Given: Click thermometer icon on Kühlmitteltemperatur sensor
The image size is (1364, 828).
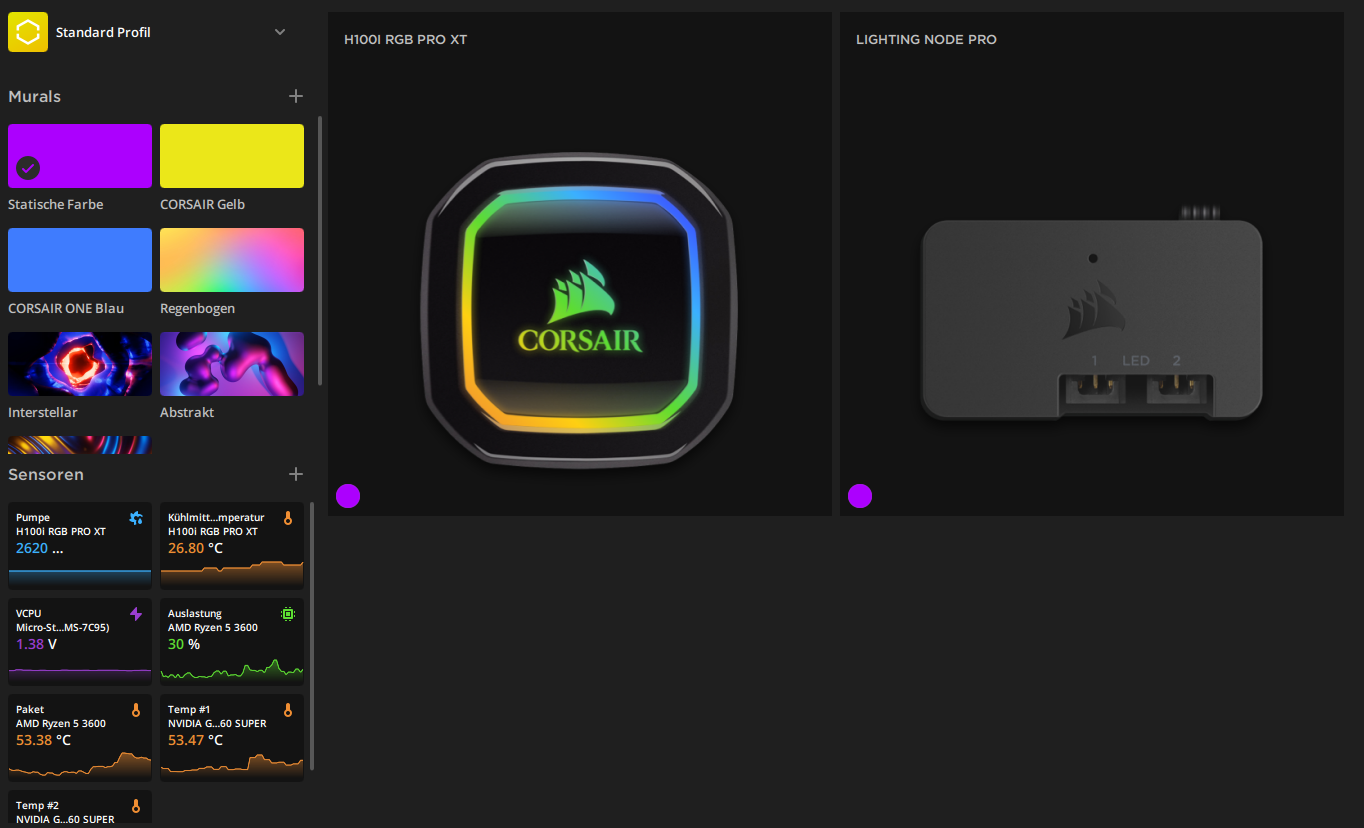Looking at the screenshot, I should click(288, 518).
